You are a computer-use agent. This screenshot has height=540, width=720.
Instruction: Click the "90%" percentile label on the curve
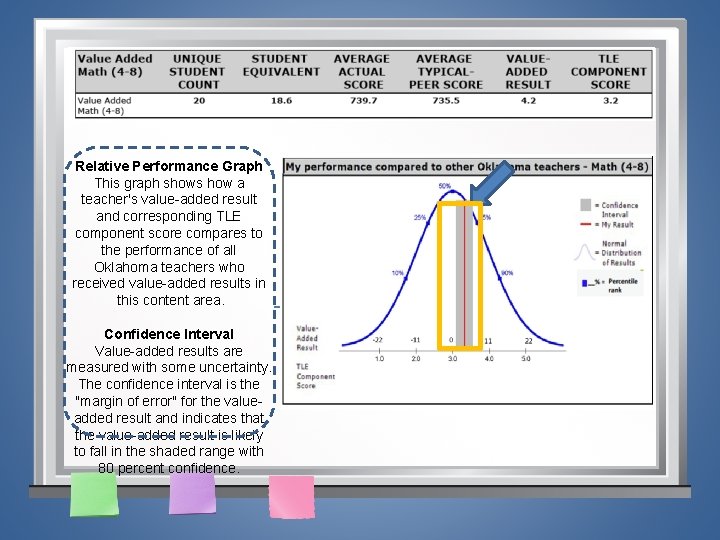click(506, 273)
